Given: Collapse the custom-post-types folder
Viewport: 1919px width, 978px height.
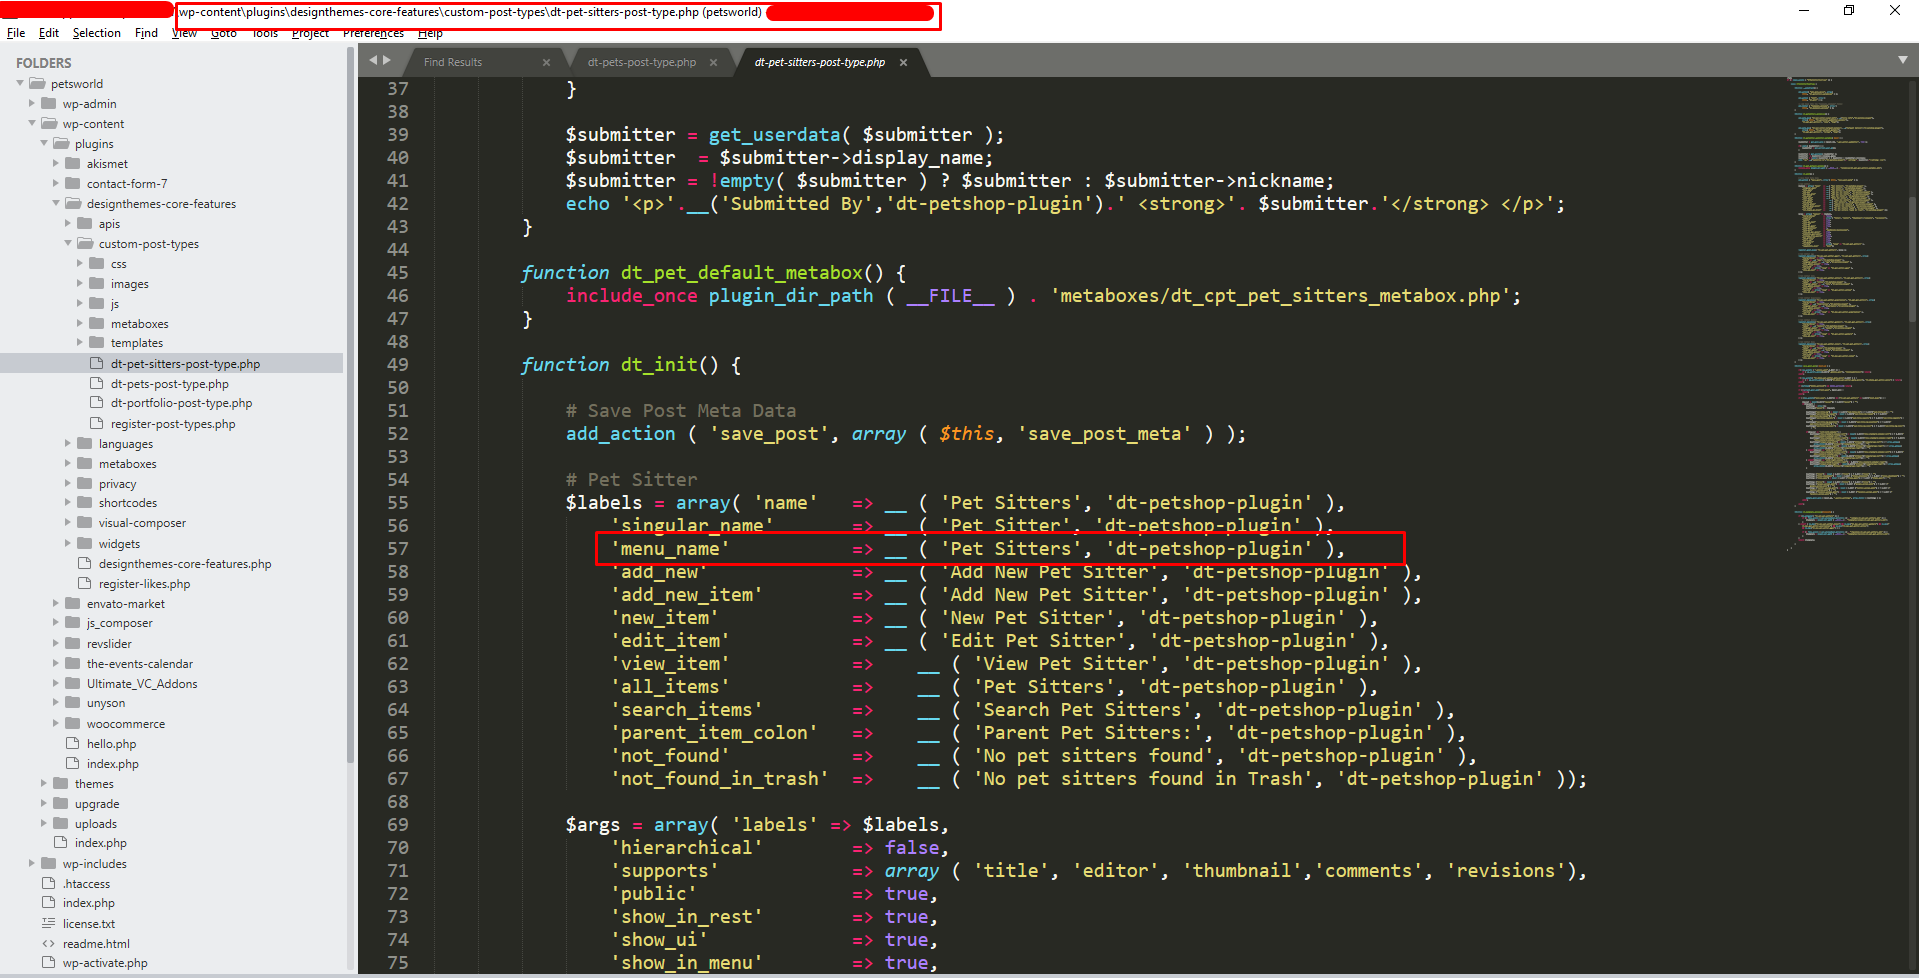Looking at the screenshot, I should click(68, 243).
